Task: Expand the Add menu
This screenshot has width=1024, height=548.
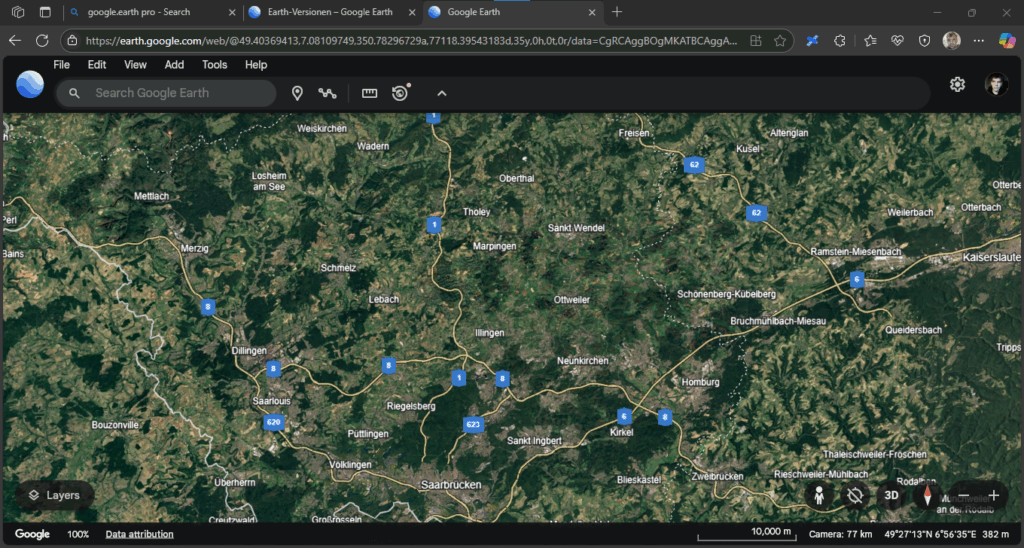Action: point(174,65)
